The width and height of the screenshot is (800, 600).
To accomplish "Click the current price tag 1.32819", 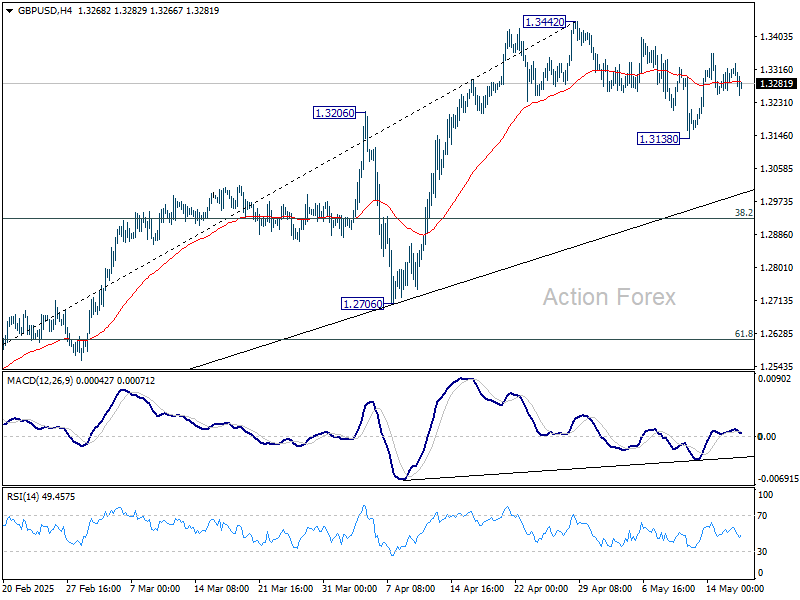I will (x=777, y=84).
